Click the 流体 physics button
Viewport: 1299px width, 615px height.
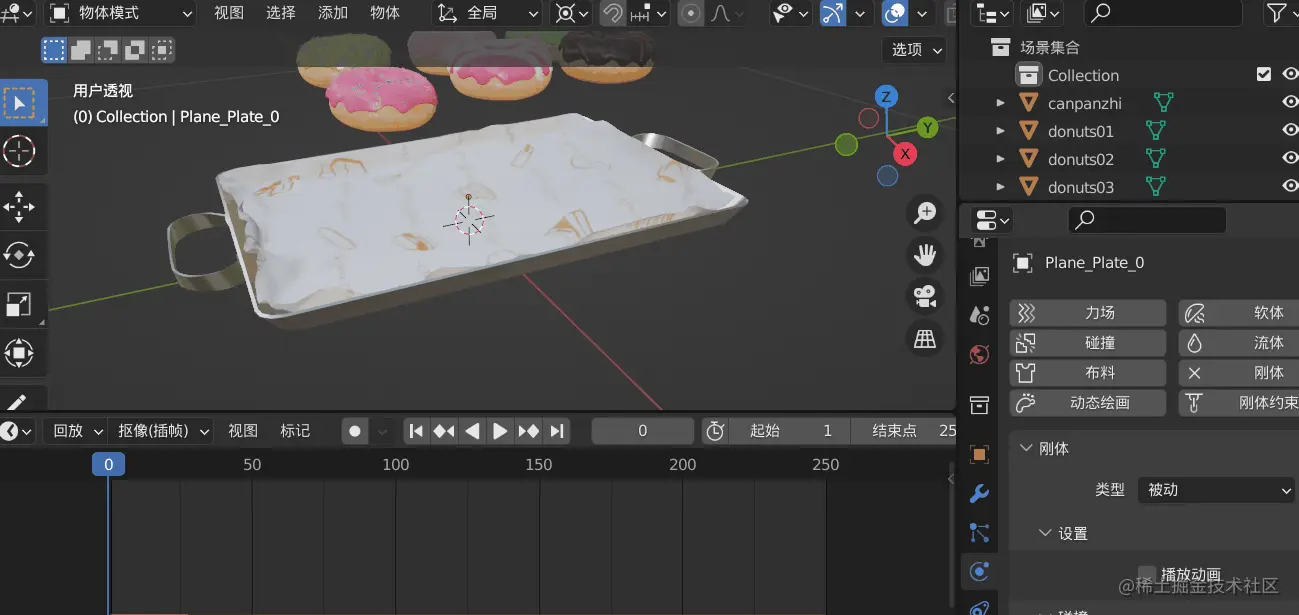1238,343
